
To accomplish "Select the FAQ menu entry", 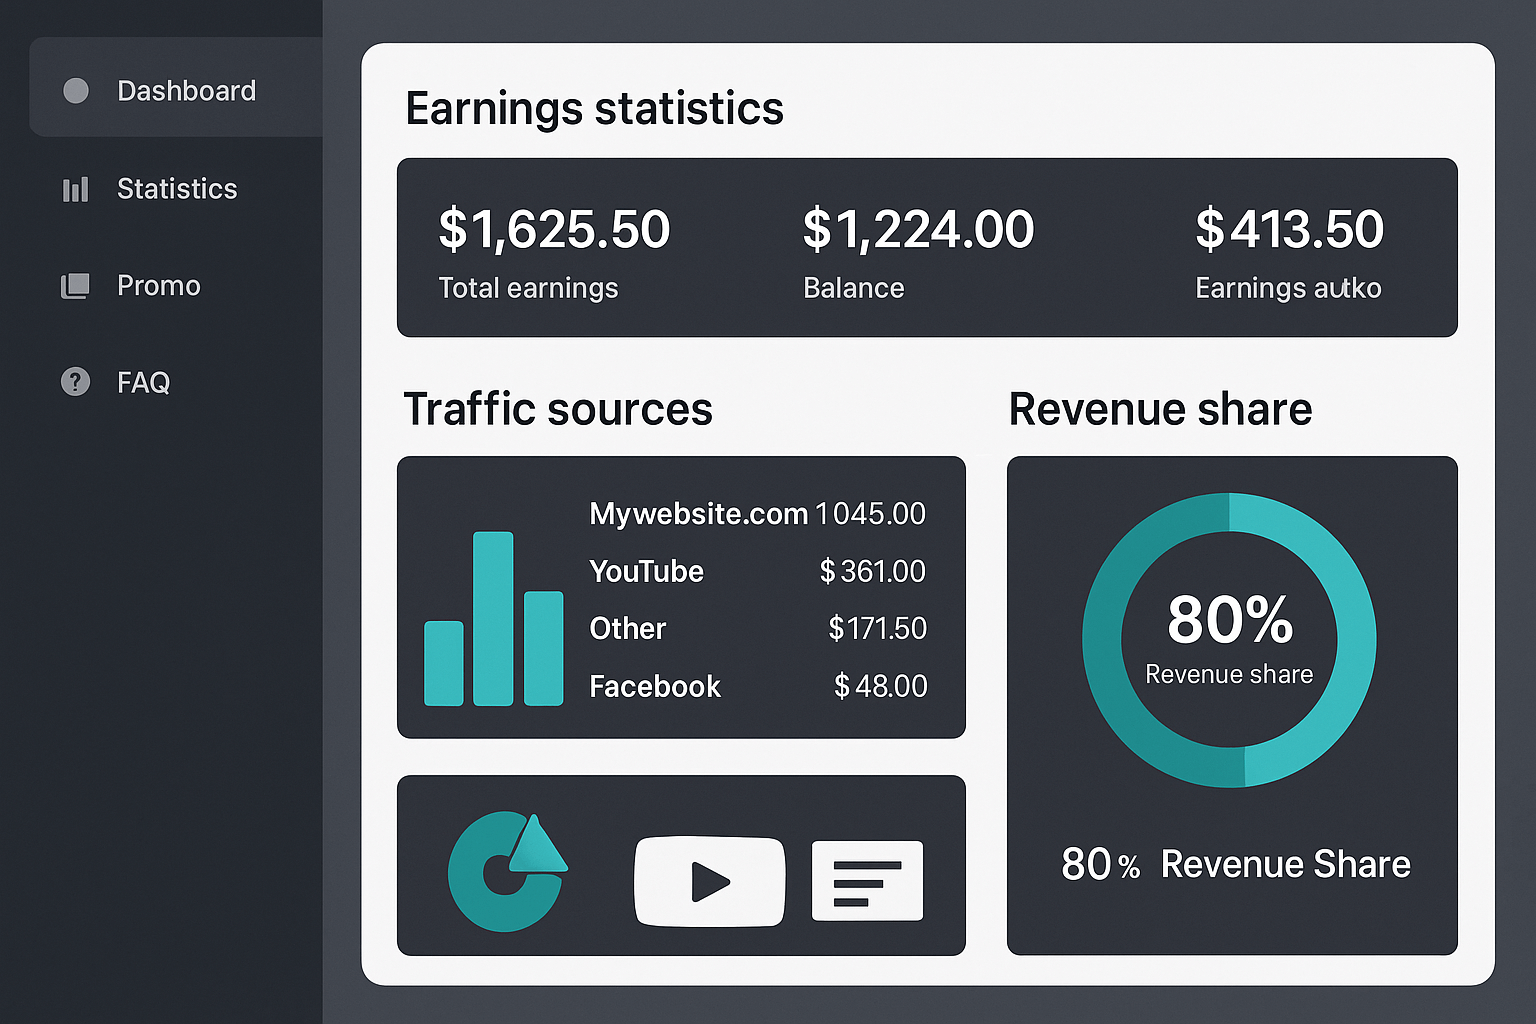I will [x=143, y=382].
